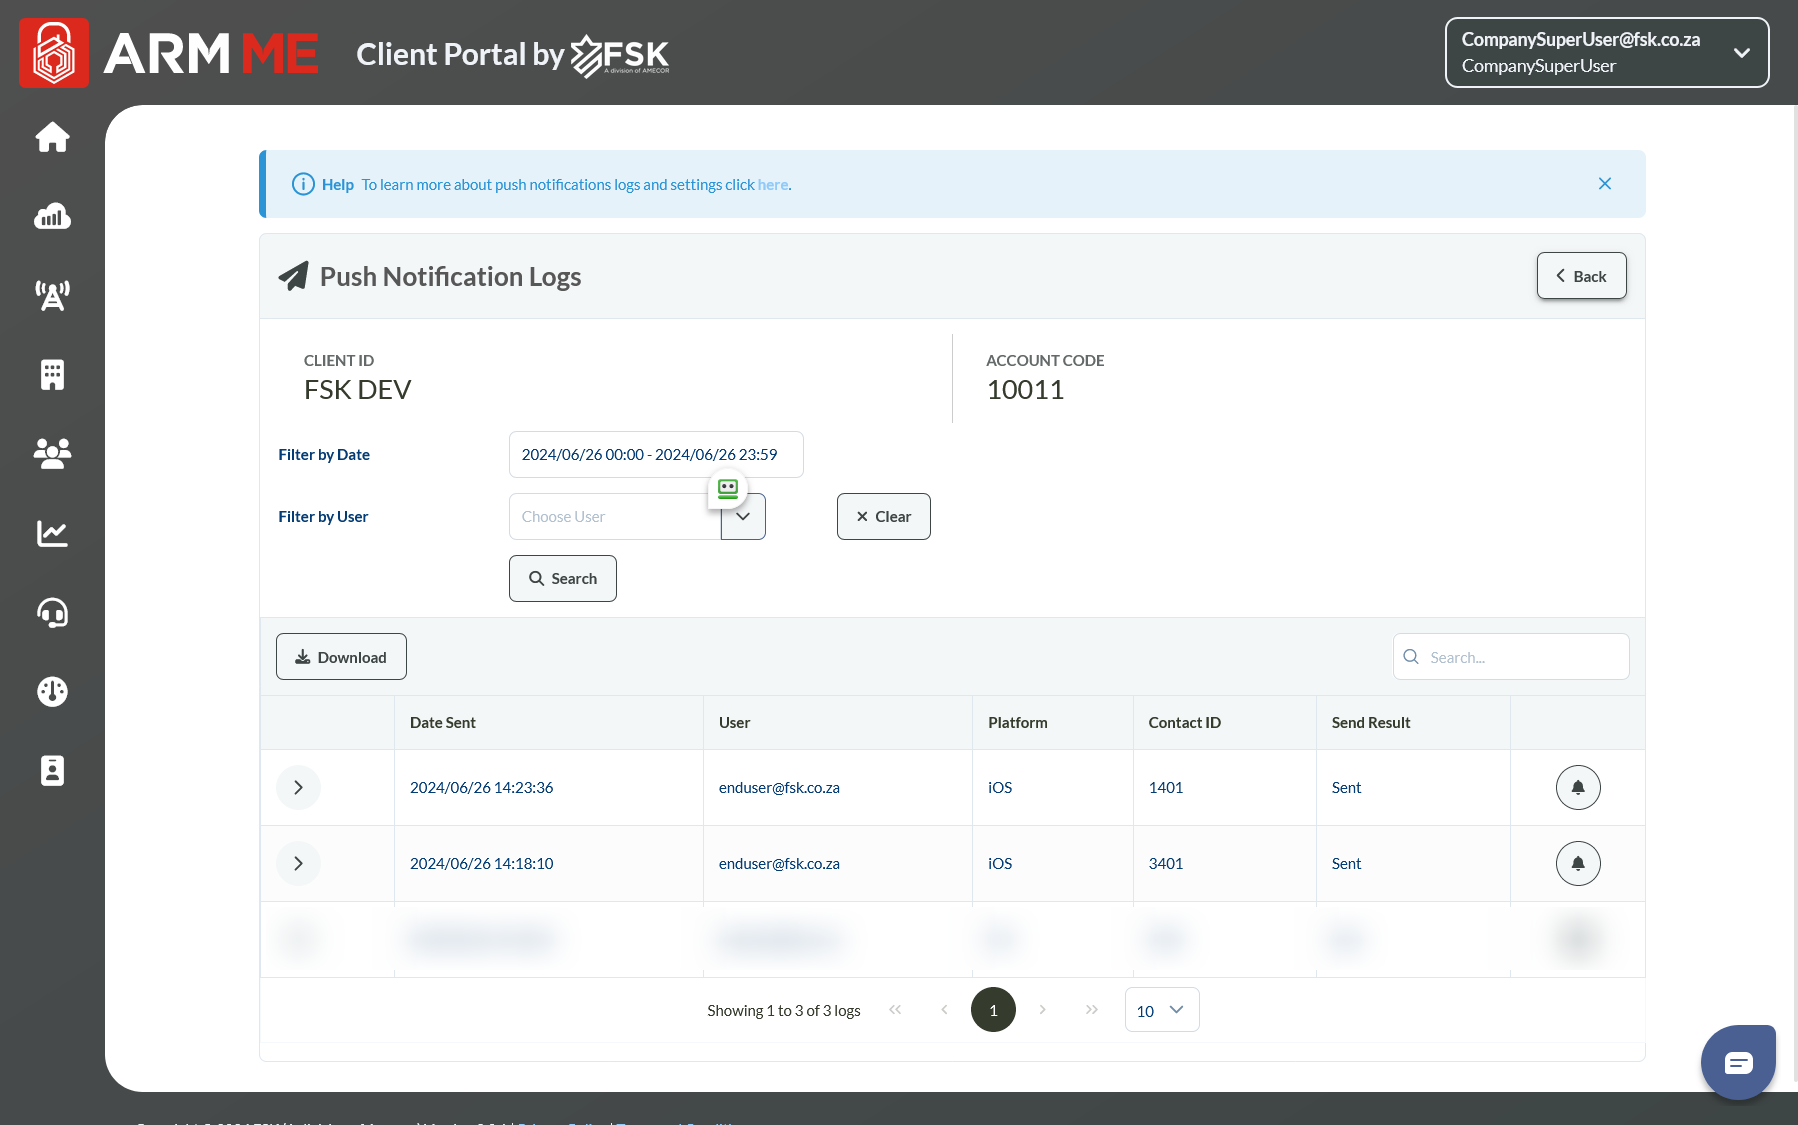
Task: Open the CompanySuperUser account menu
Action: [1606, 52]
